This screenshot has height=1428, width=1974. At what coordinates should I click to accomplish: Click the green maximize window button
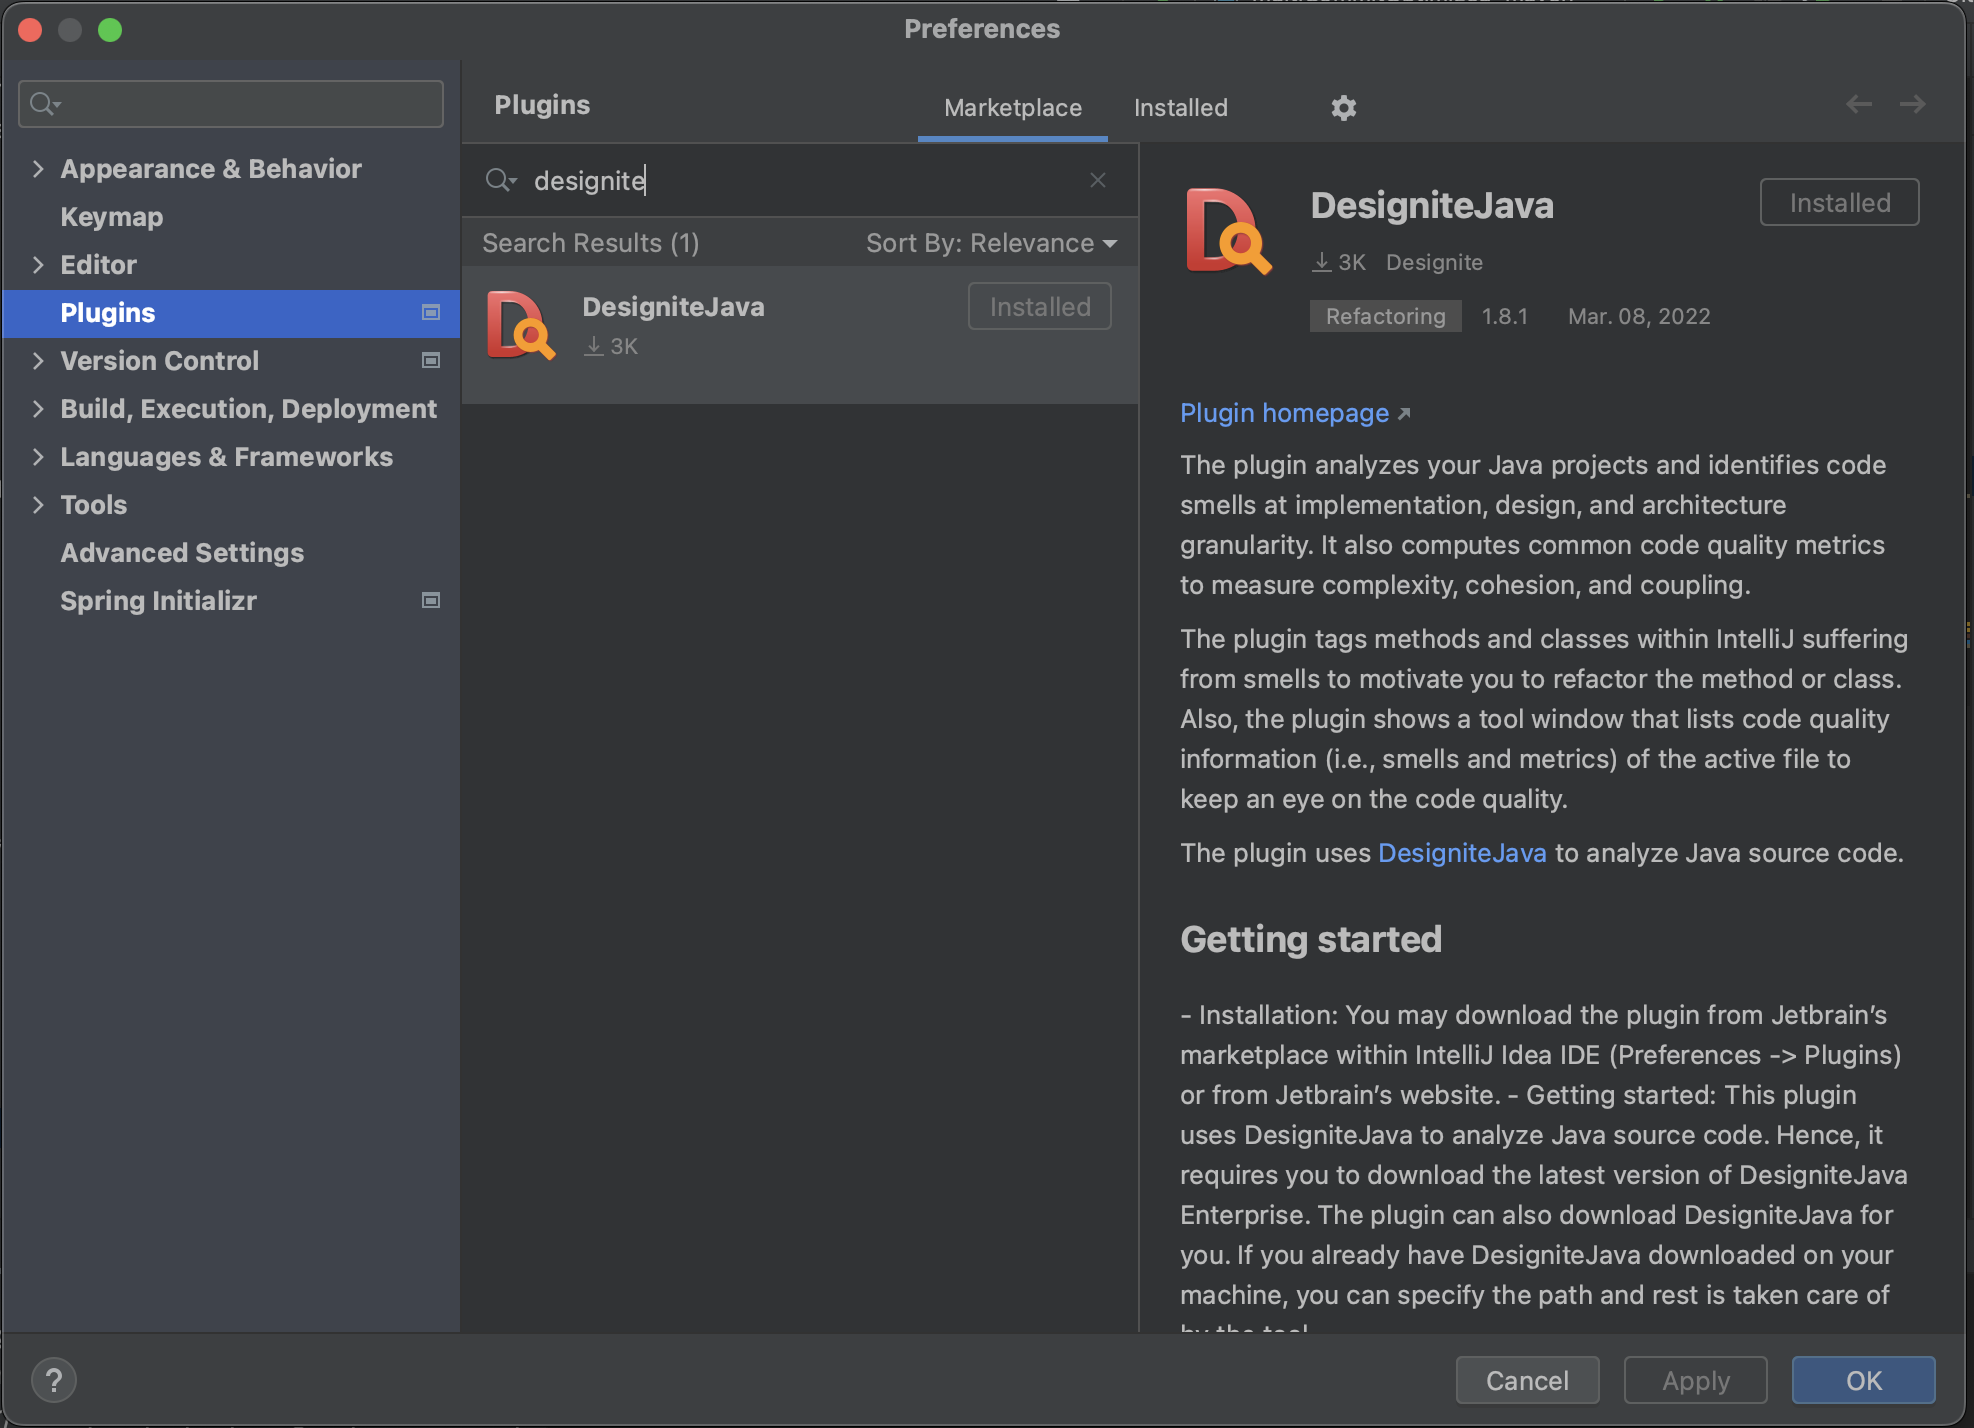click(110, 30)
